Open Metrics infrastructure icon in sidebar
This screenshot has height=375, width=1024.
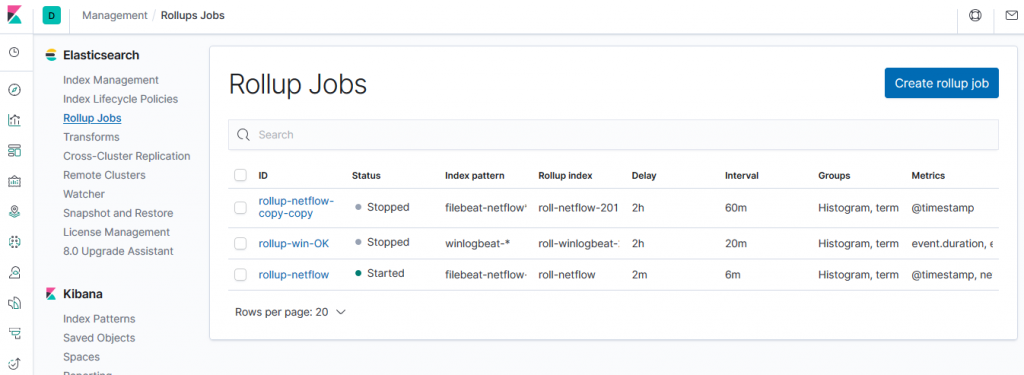pos(14,272)
